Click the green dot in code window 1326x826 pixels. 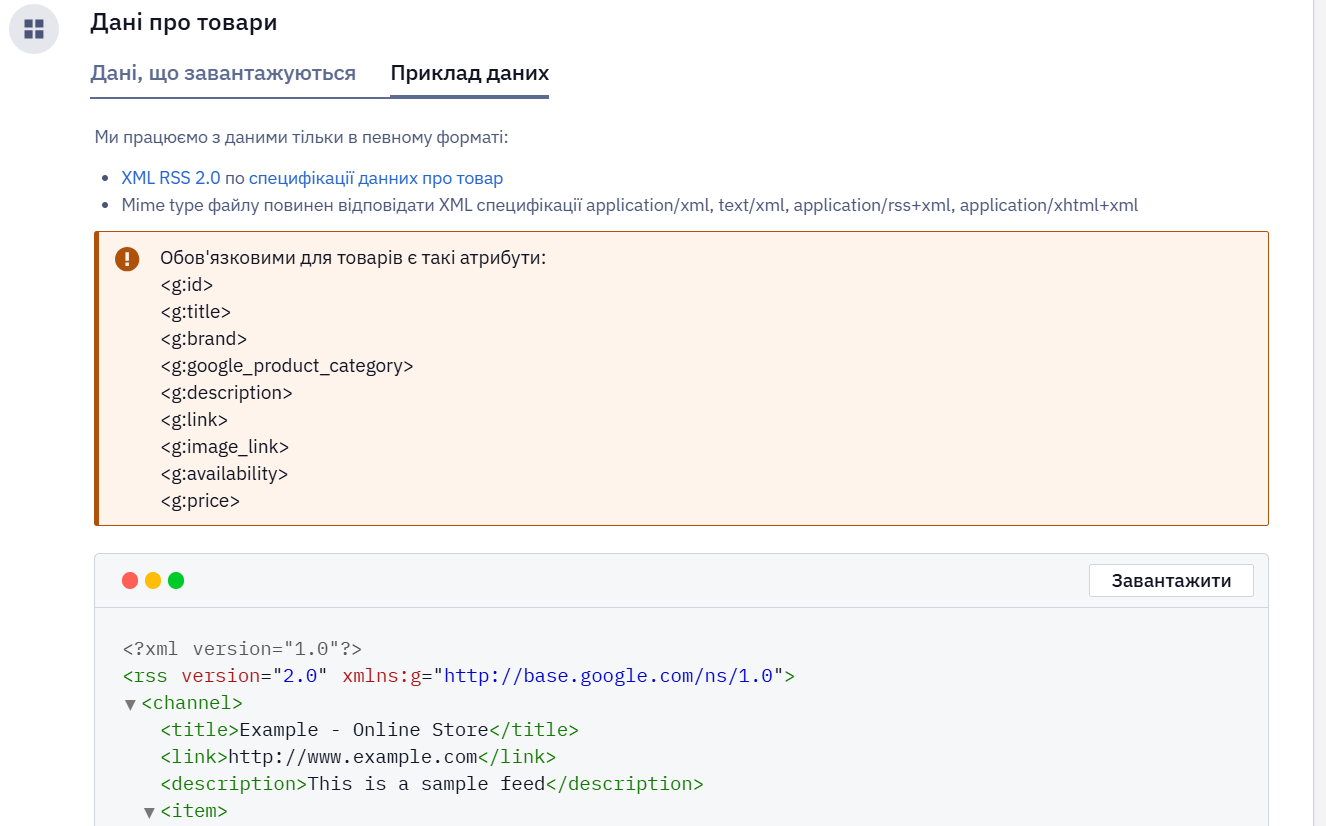[176, 580]
